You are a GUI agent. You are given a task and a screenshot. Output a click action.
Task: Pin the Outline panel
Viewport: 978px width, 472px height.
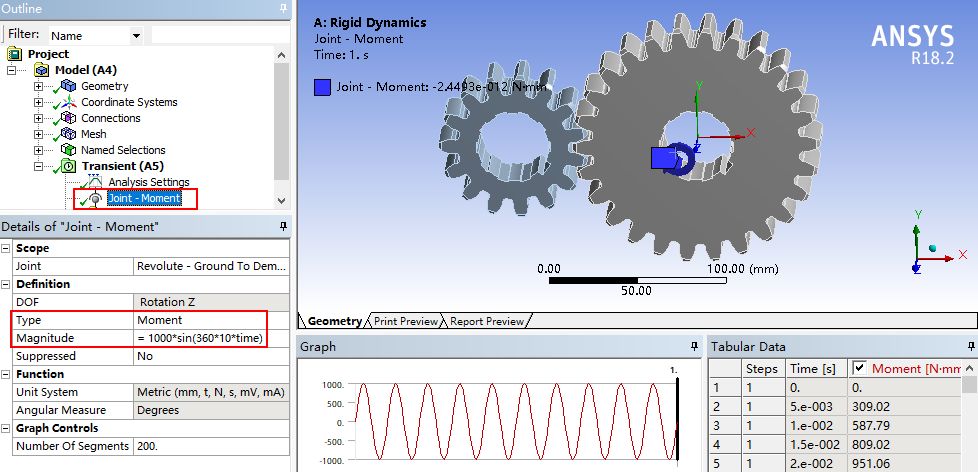coord(283,8)
